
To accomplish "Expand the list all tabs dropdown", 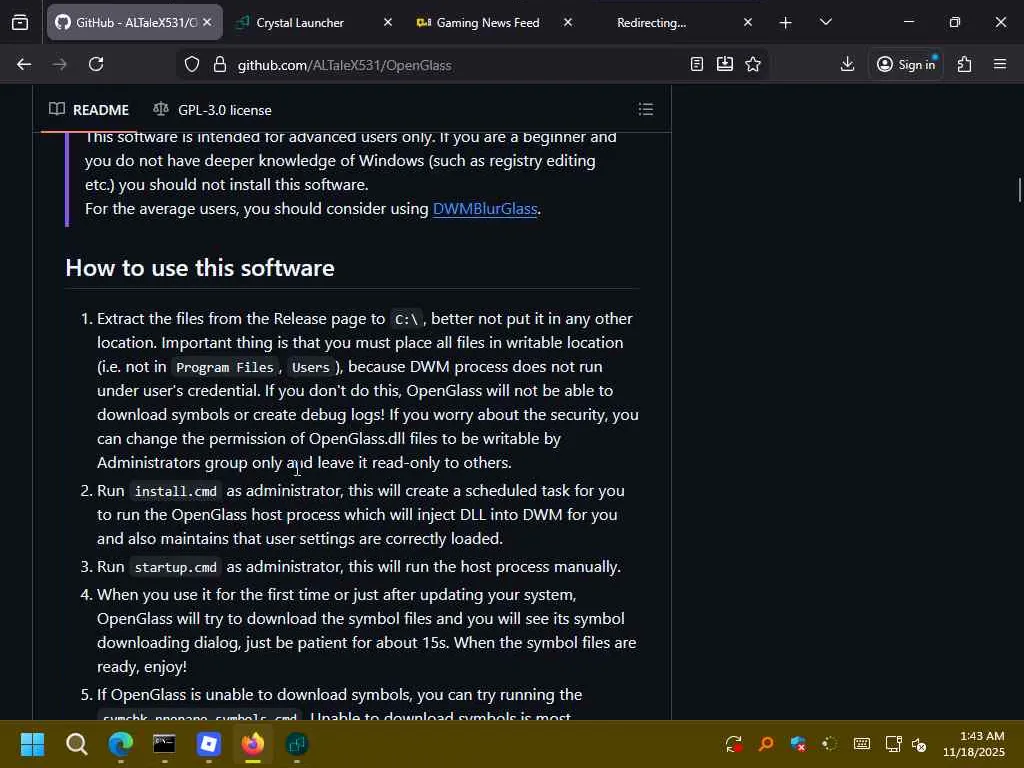I will coord(825,22).
